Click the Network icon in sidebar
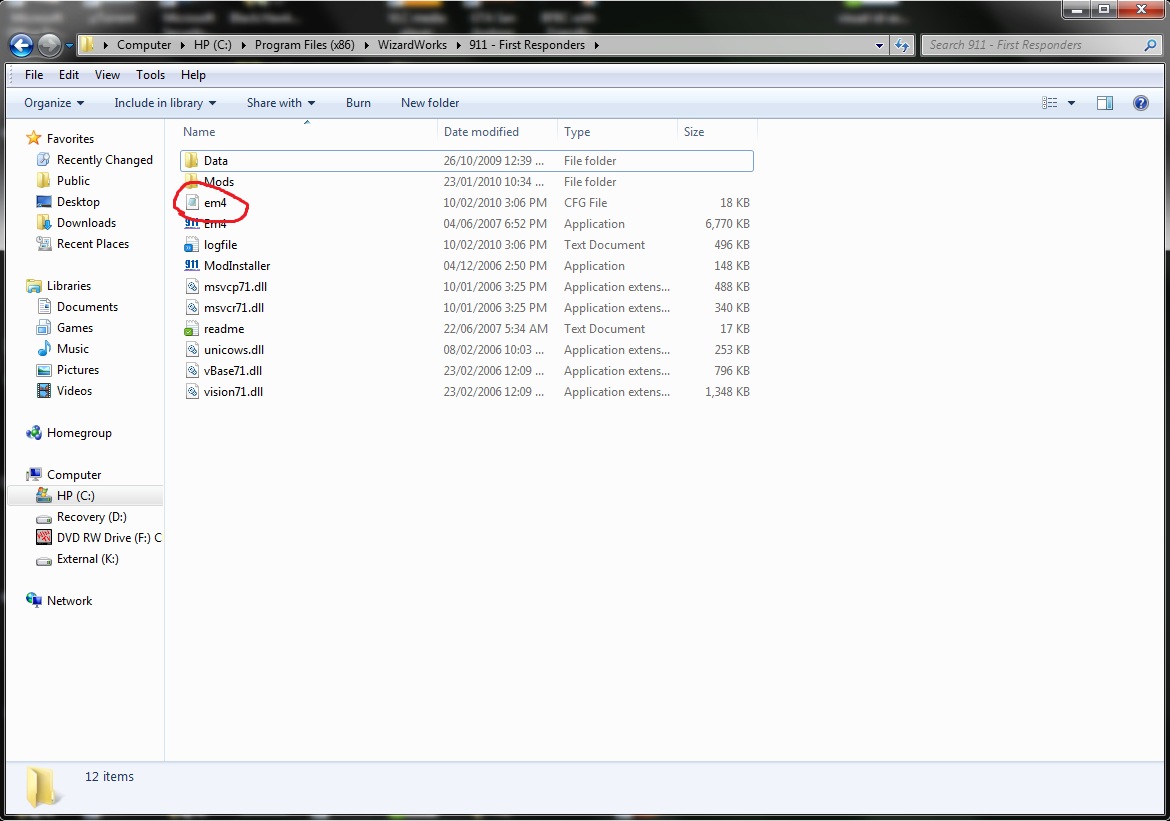This screenshot has width=1170, height=821. [34, 600]
